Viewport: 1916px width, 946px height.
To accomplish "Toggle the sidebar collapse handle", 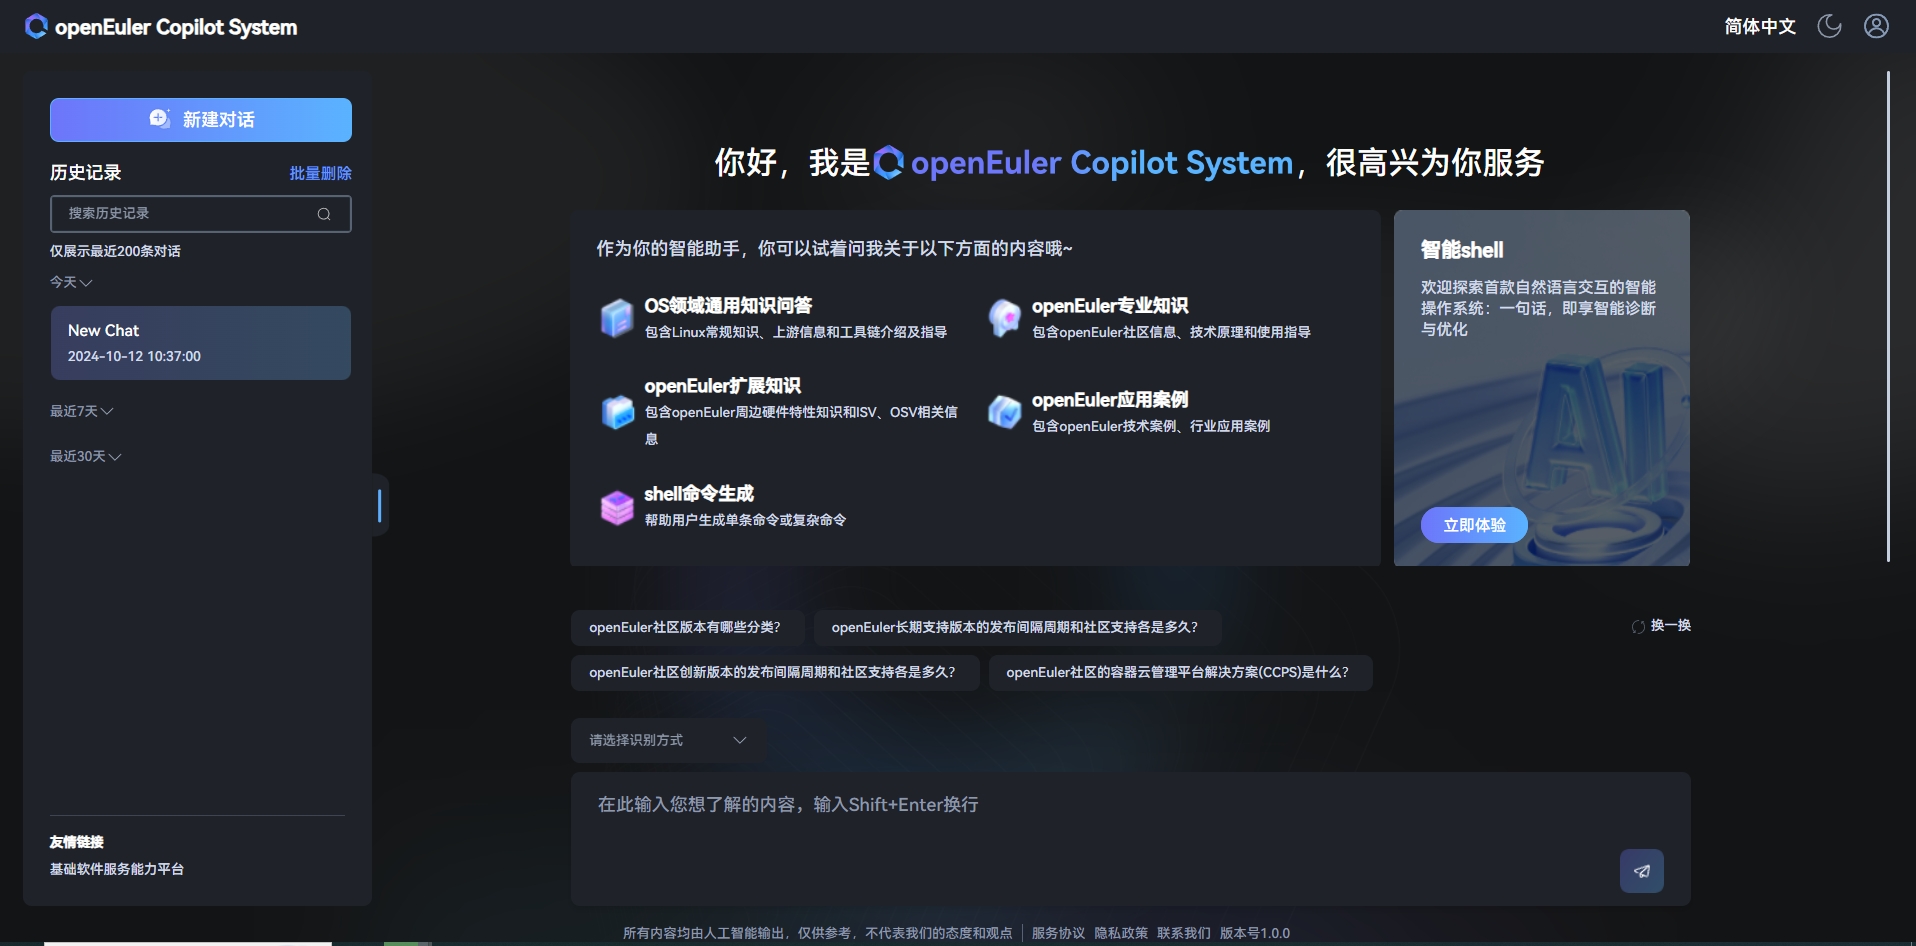I will pos(379,505).
